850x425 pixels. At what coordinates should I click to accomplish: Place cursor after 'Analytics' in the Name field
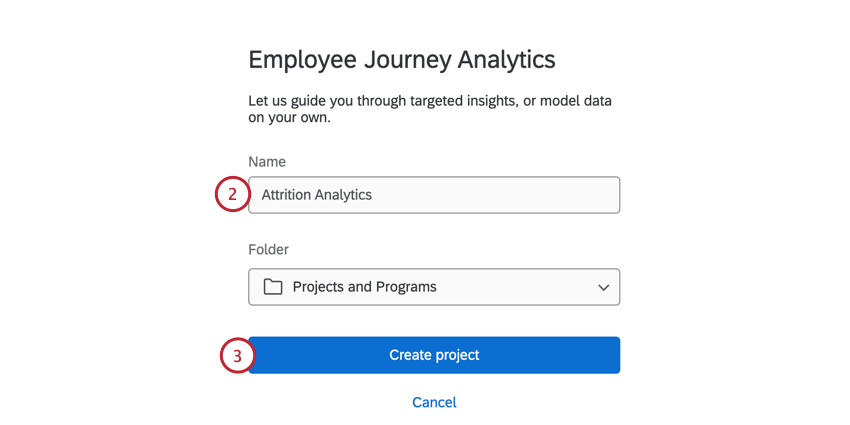tap(373, 195)
